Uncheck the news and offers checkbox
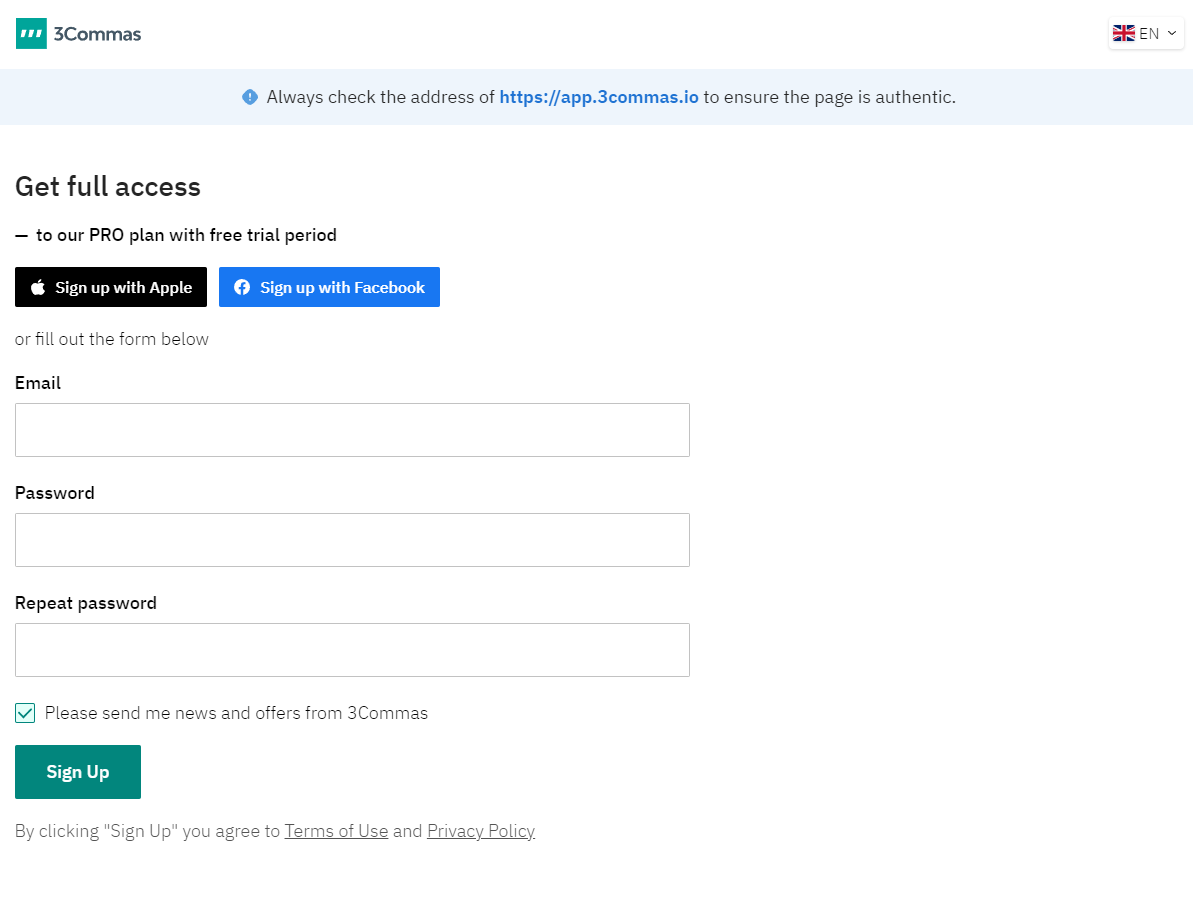This screenshot has width=1193, height=908. coord(25,713)
